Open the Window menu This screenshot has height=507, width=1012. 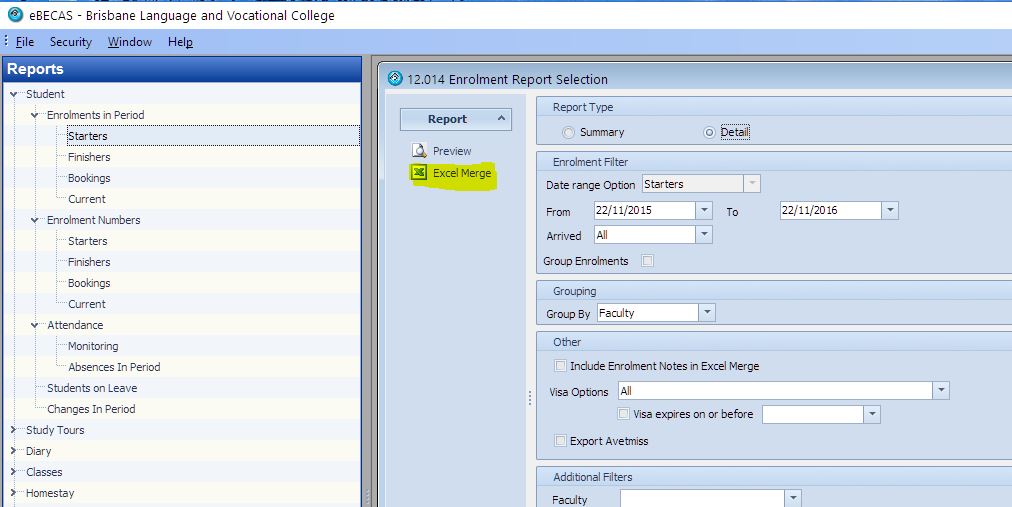click(130, 42)
